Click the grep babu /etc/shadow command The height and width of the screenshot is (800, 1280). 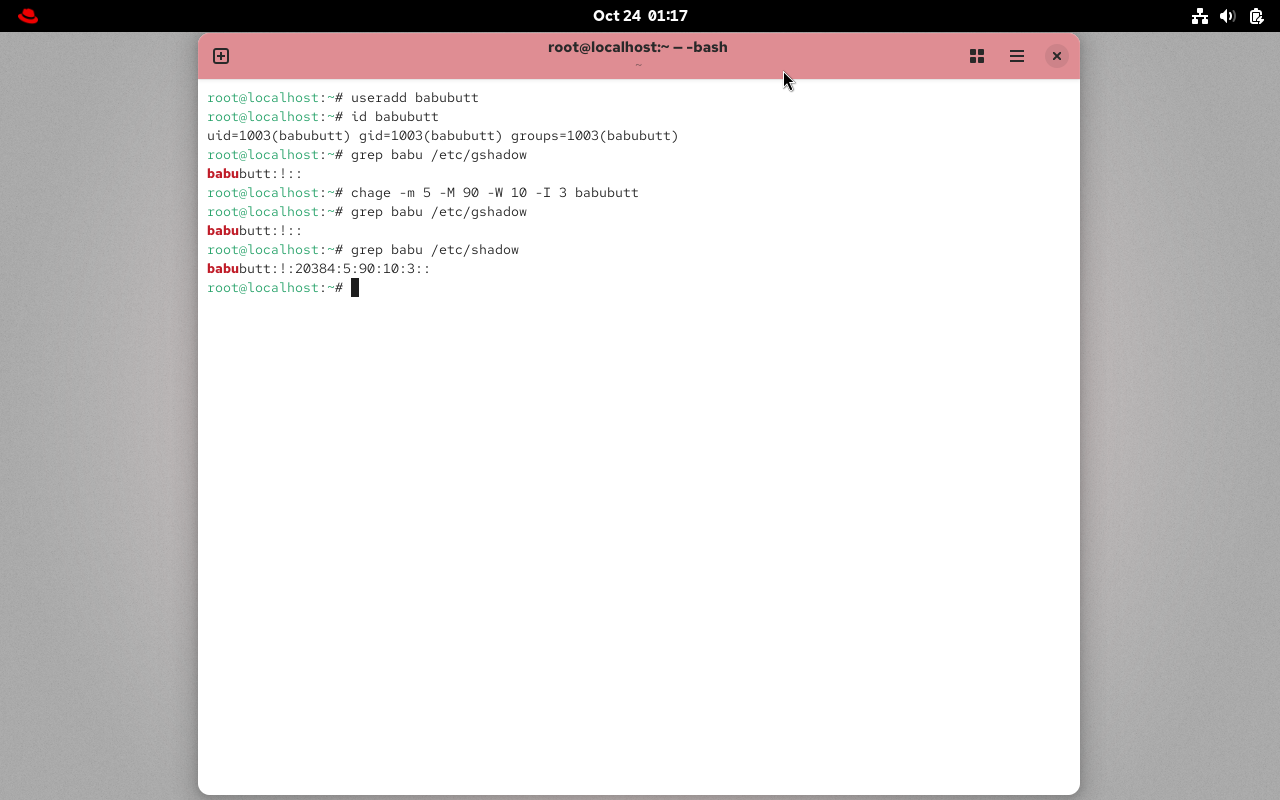click(x=434, y=250)
